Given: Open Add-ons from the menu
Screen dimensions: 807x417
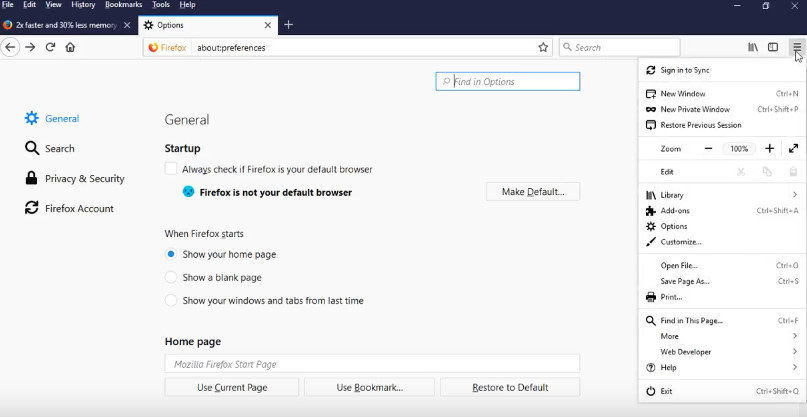Looking at the screenshot, I should pyautogui.click(x=722, y=211).
